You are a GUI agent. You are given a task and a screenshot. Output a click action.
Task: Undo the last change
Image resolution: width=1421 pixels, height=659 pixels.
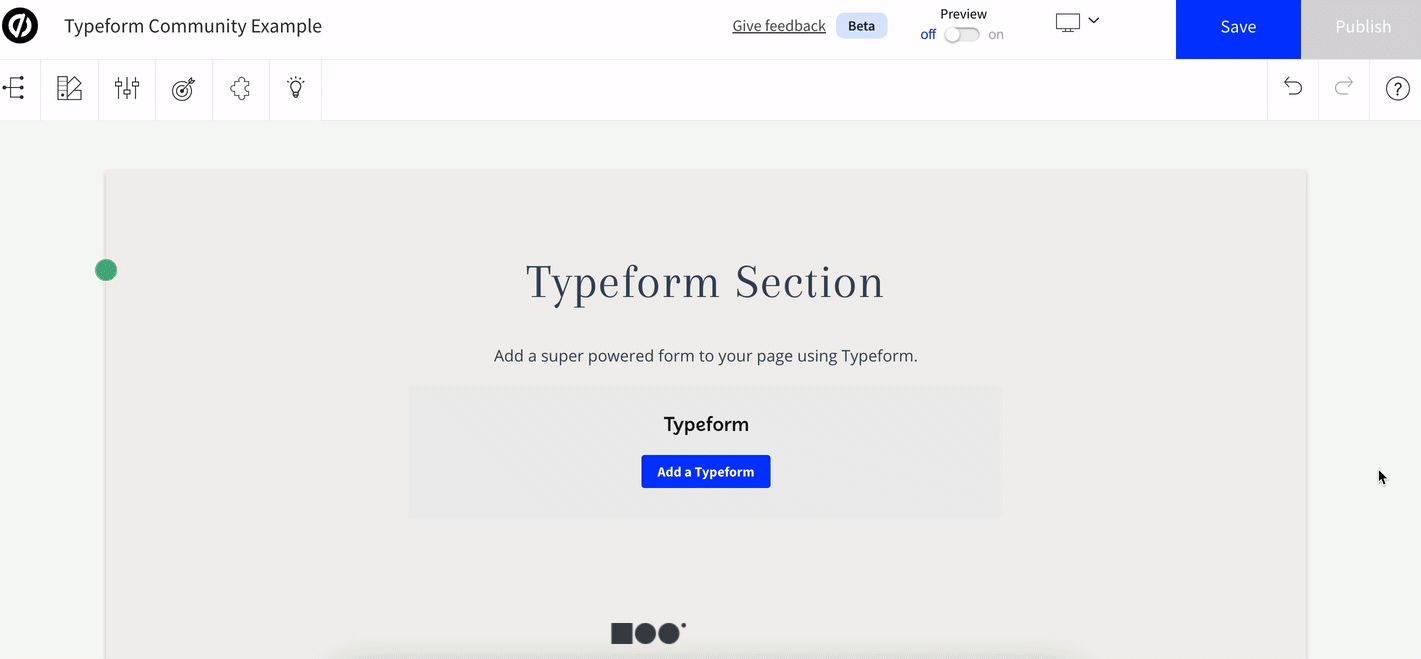coord(1293,87)
